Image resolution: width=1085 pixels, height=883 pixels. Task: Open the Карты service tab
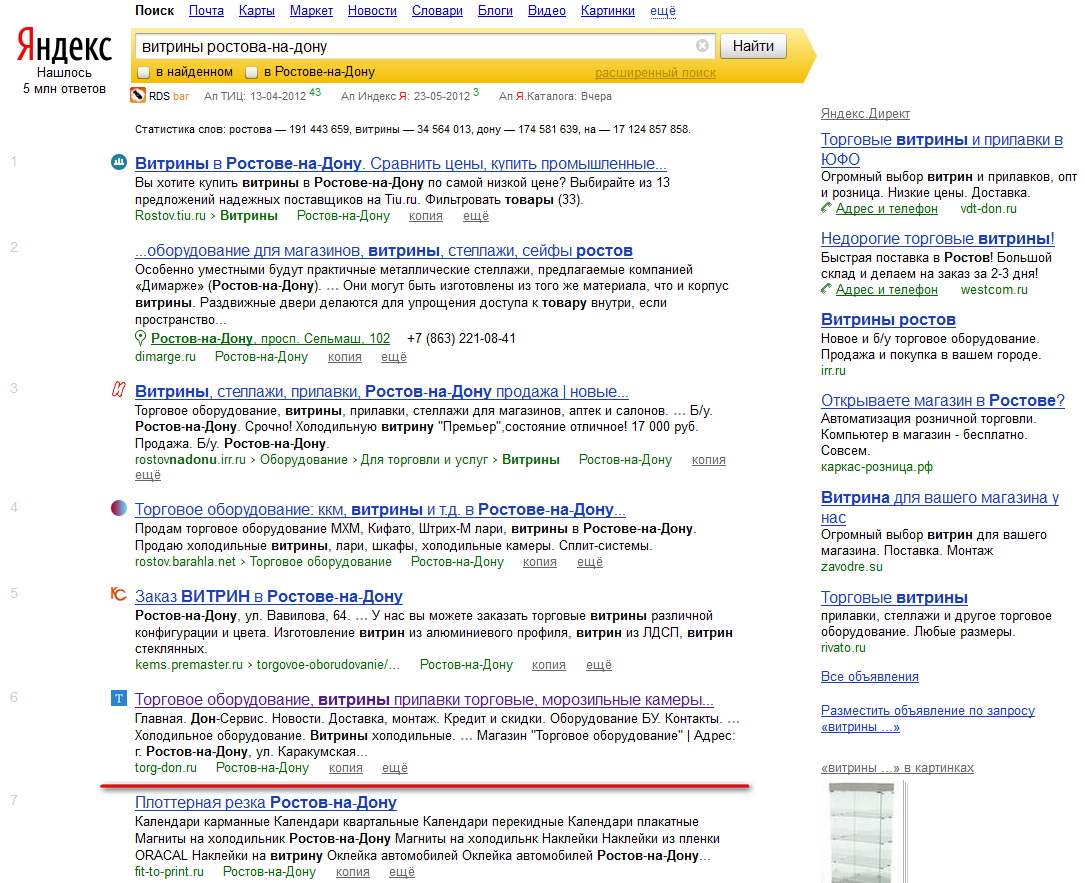coord(257,10)
